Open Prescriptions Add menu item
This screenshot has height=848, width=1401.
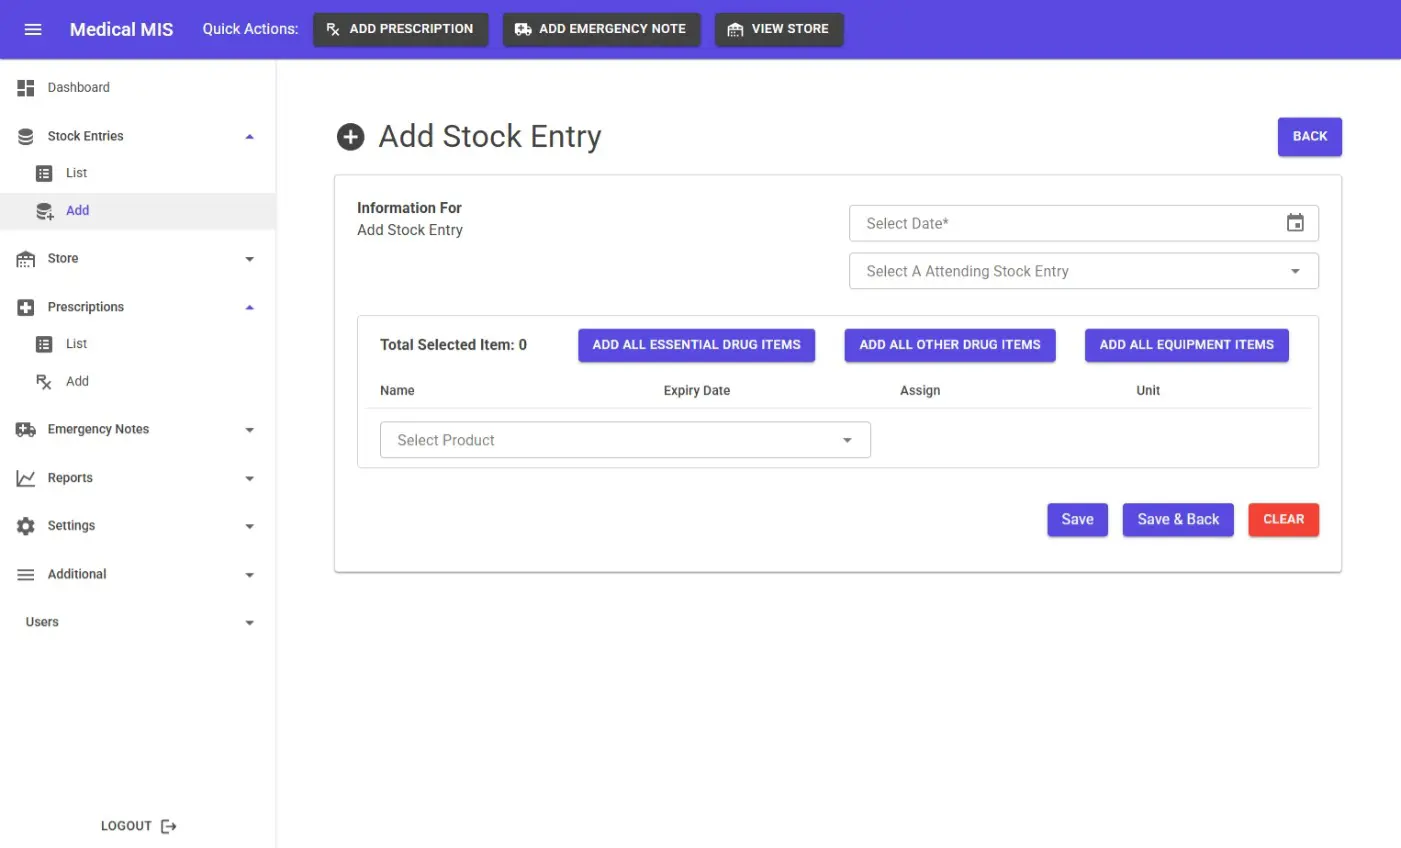pos(77,381)
